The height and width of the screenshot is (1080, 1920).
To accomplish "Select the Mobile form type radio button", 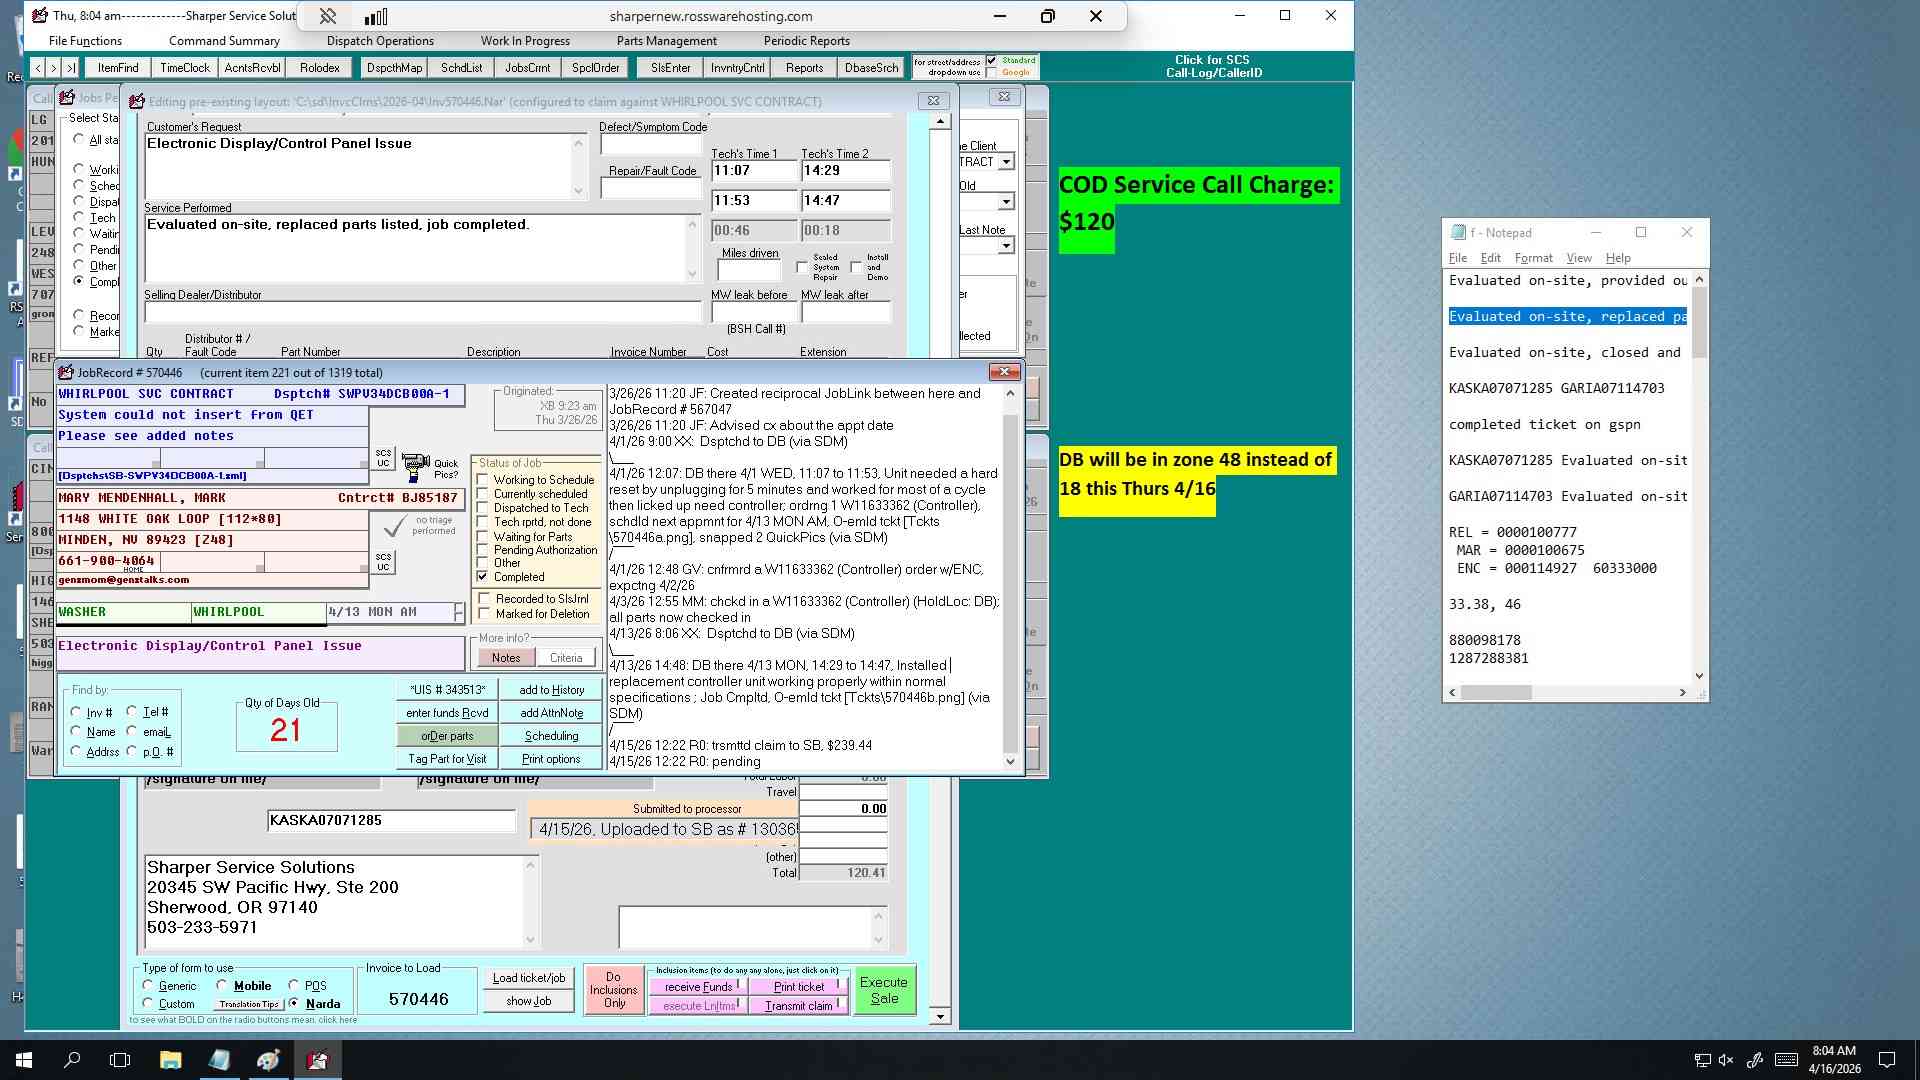I will click(x=222, y=985).
